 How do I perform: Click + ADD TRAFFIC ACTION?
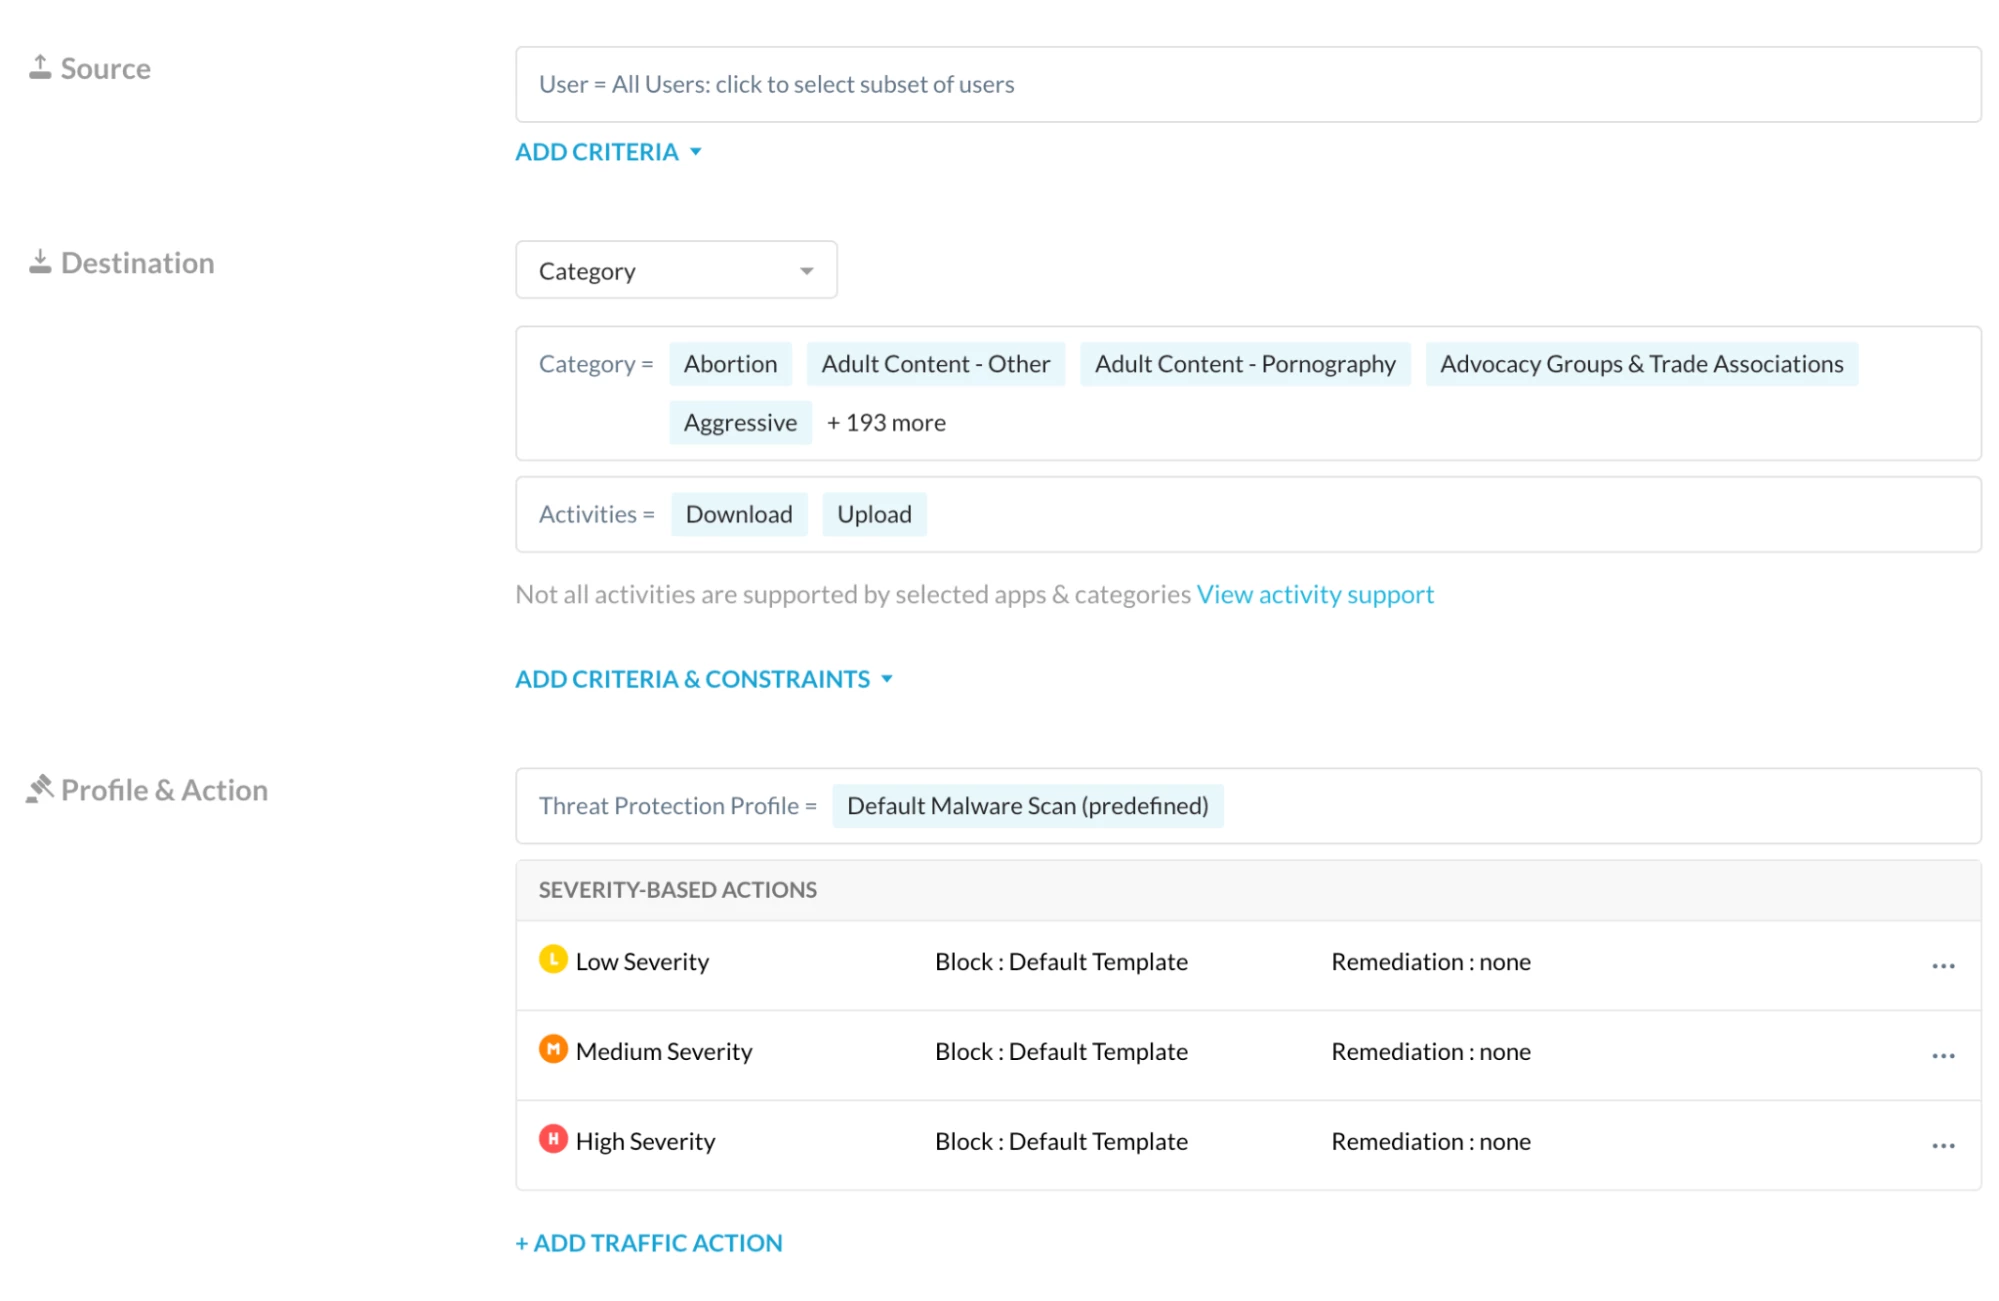648,1243
